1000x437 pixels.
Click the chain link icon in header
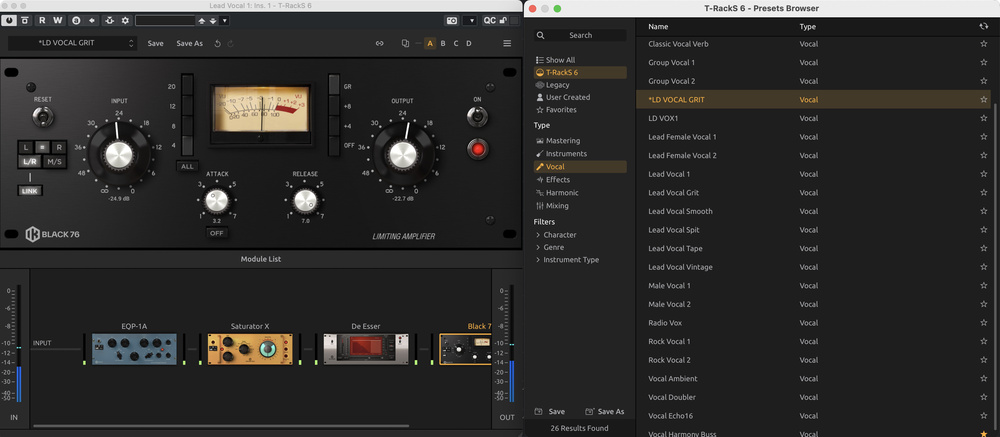379,43
